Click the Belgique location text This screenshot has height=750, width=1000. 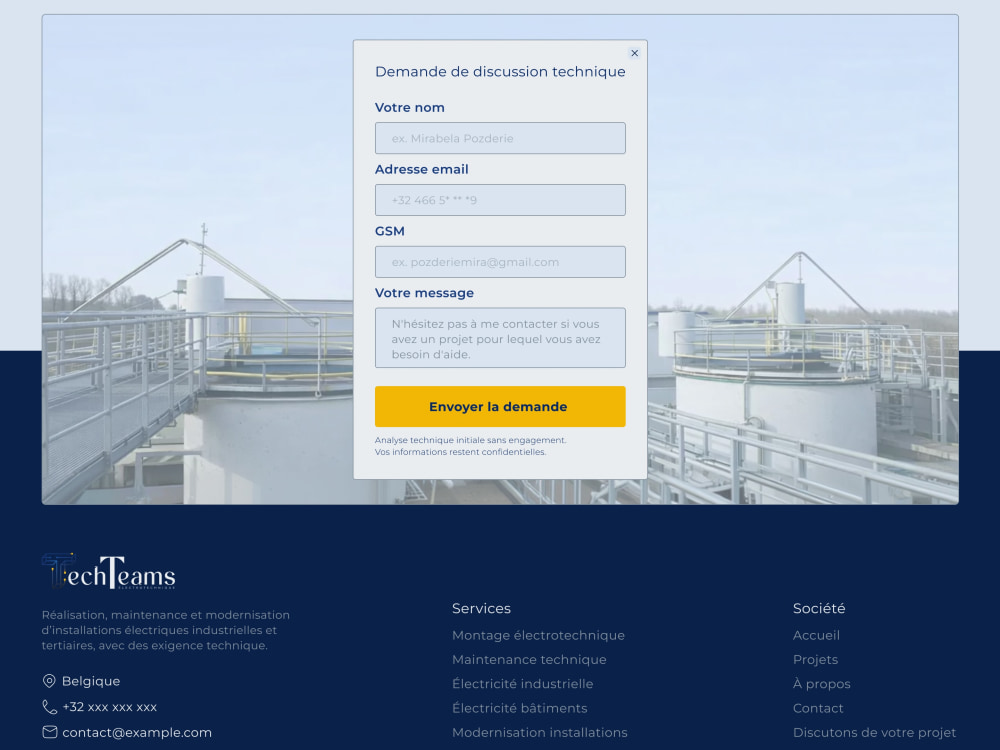91,681
